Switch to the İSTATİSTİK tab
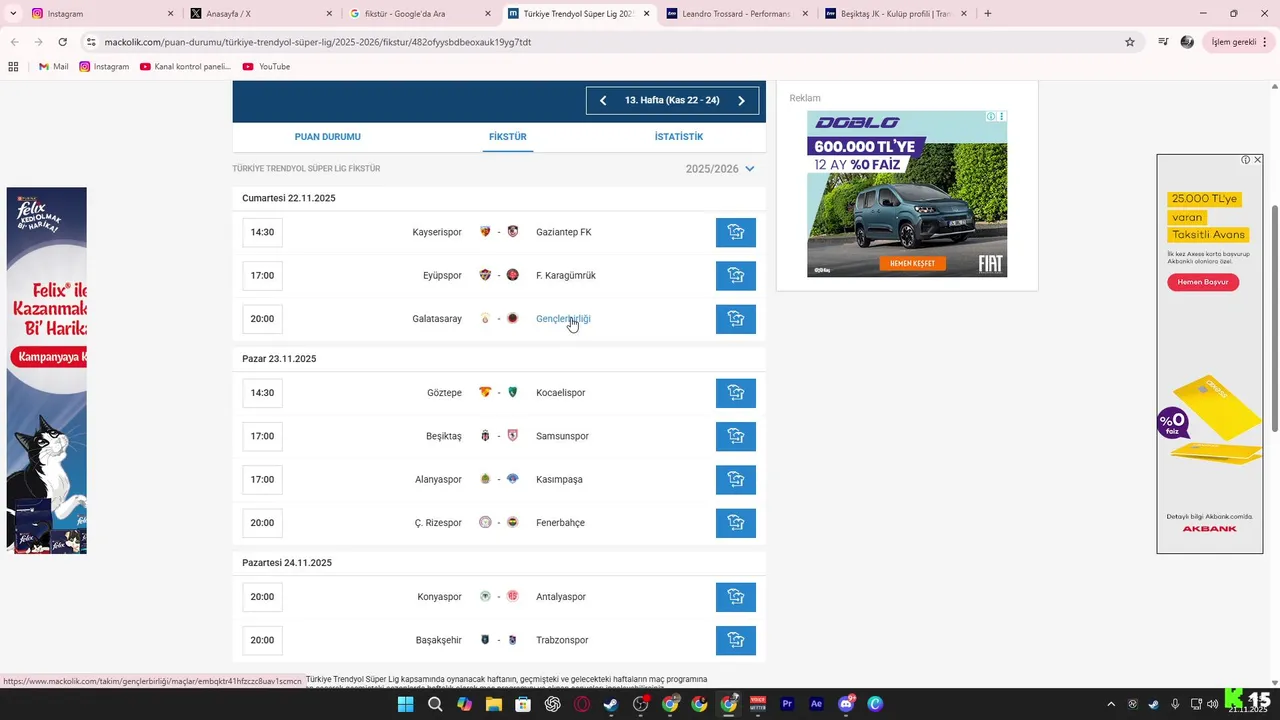This screenshot has width=1280, height=720. click(x=678, y=137)
